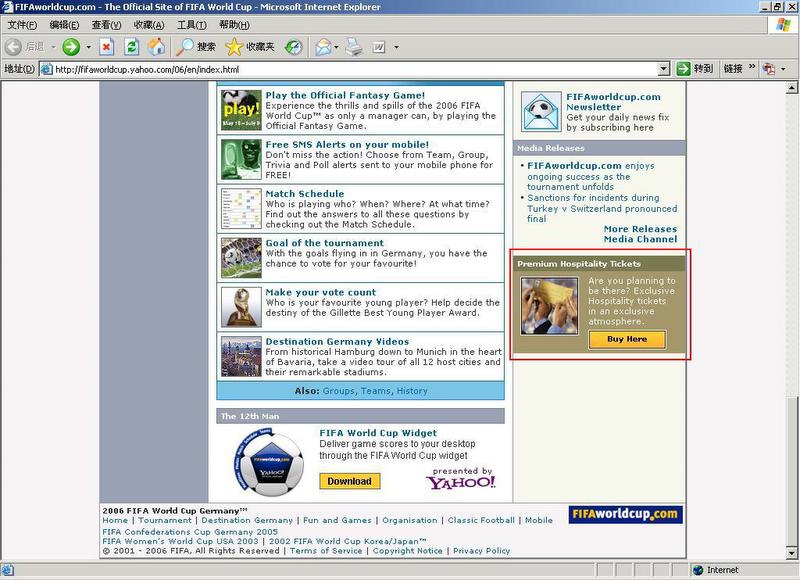Click the vertical scrollbar up arrow
Image resolution: width=800 pixels, height=580 pixels.
[792, 88]
